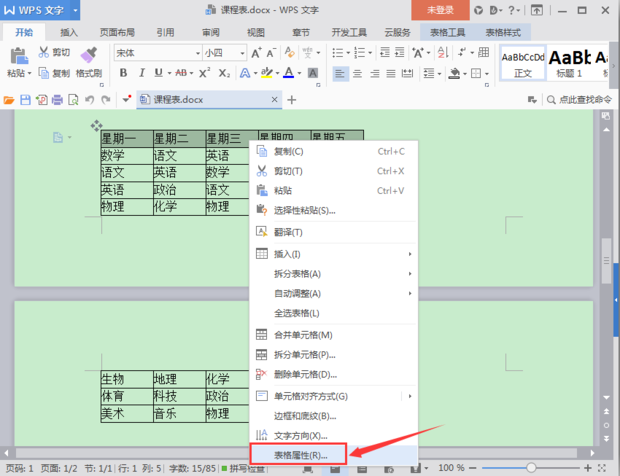
Task: Click the insert table grid icon
Action: (x=484, y=52)
